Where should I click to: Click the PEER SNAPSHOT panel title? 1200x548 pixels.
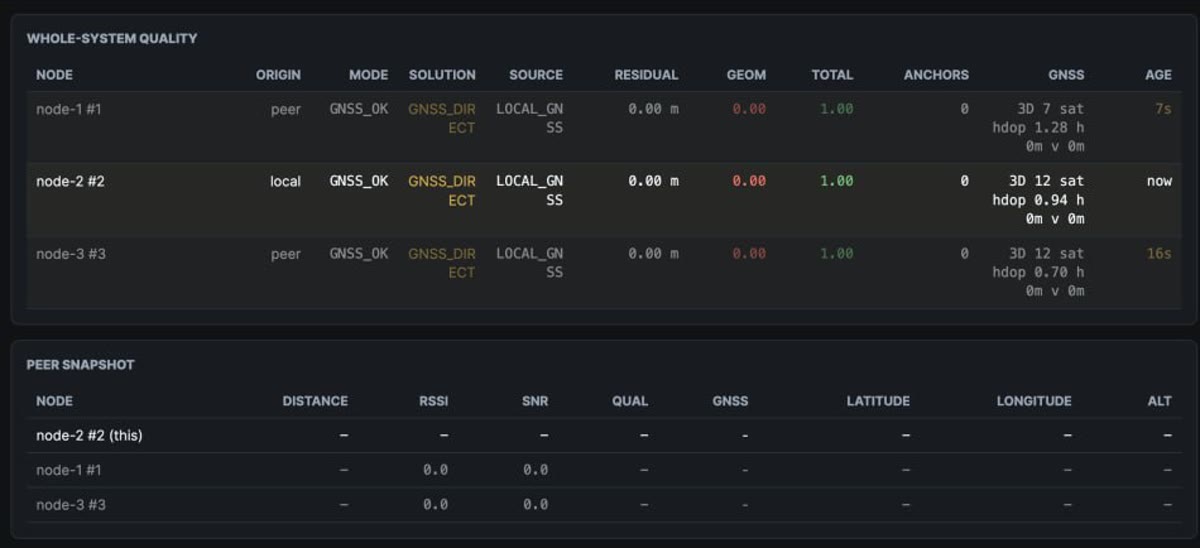coord(80,365)
